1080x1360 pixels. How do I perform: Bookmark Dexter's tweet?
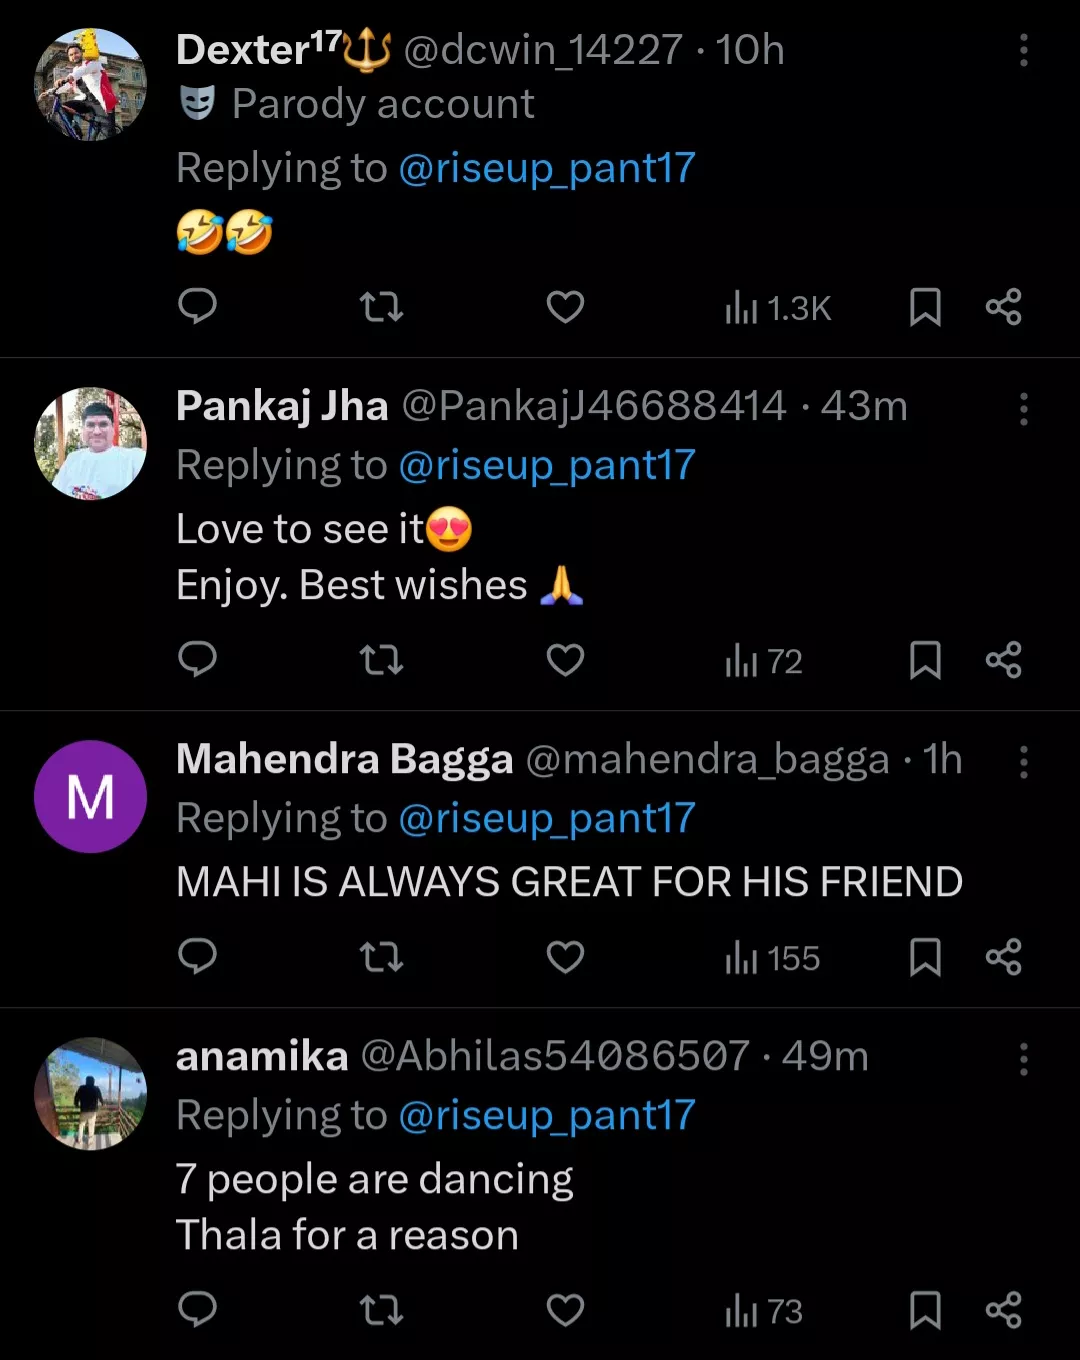[925, 307]
